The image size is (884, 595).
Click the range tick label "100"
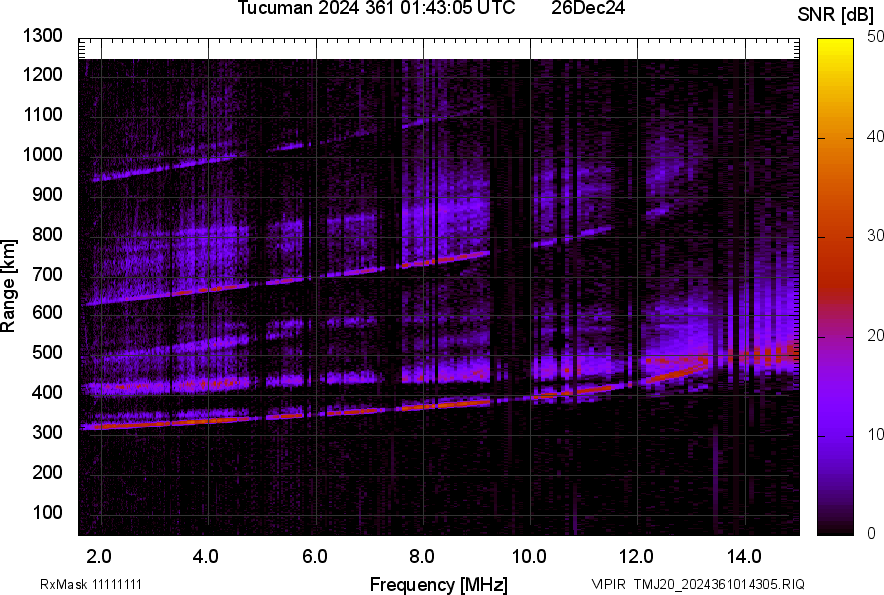point(47,512)
